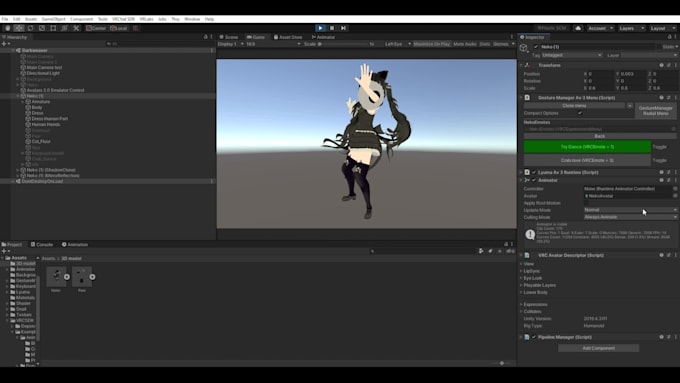Open the File menu
This screenshot has height=383, width=680.
tap(5, 19)
